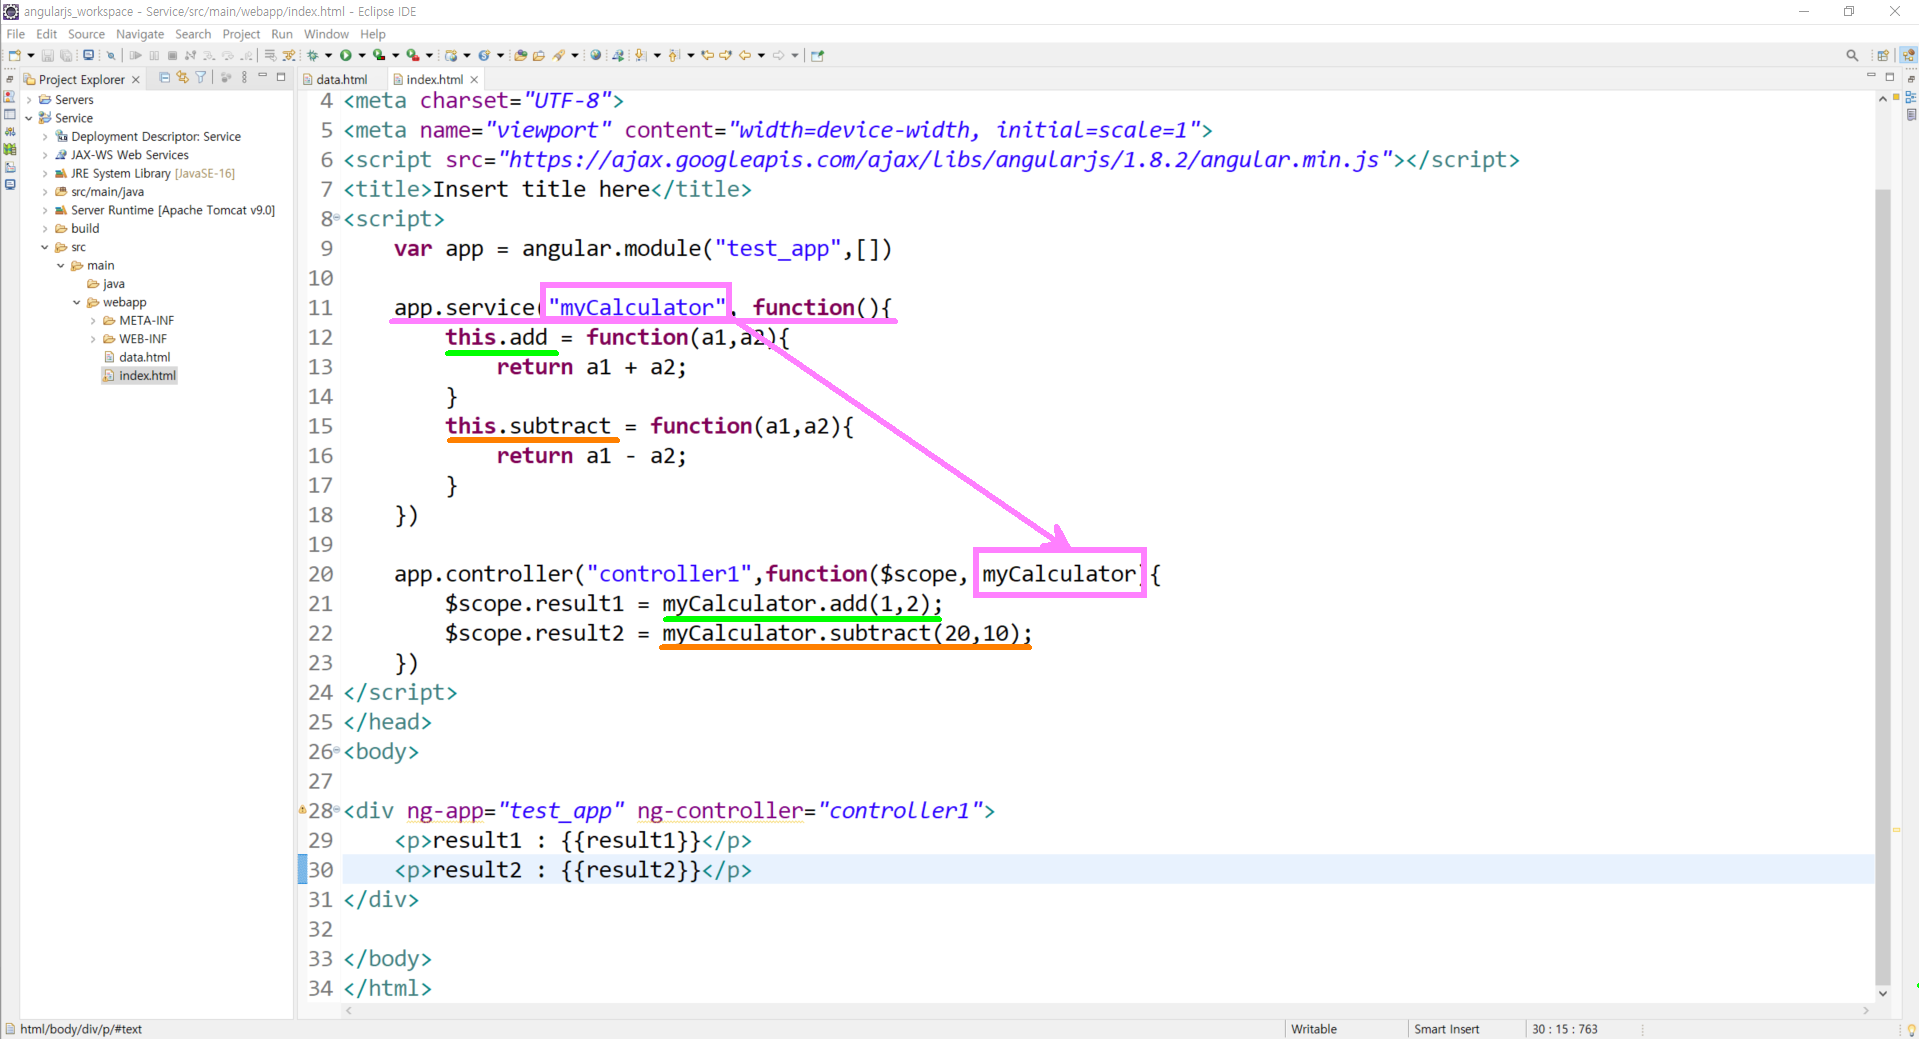Image resolution: width=1919 pixels, height=1039 pixels.
Task: Expand Deployment Descriptor: Service node
Action: 45,137
